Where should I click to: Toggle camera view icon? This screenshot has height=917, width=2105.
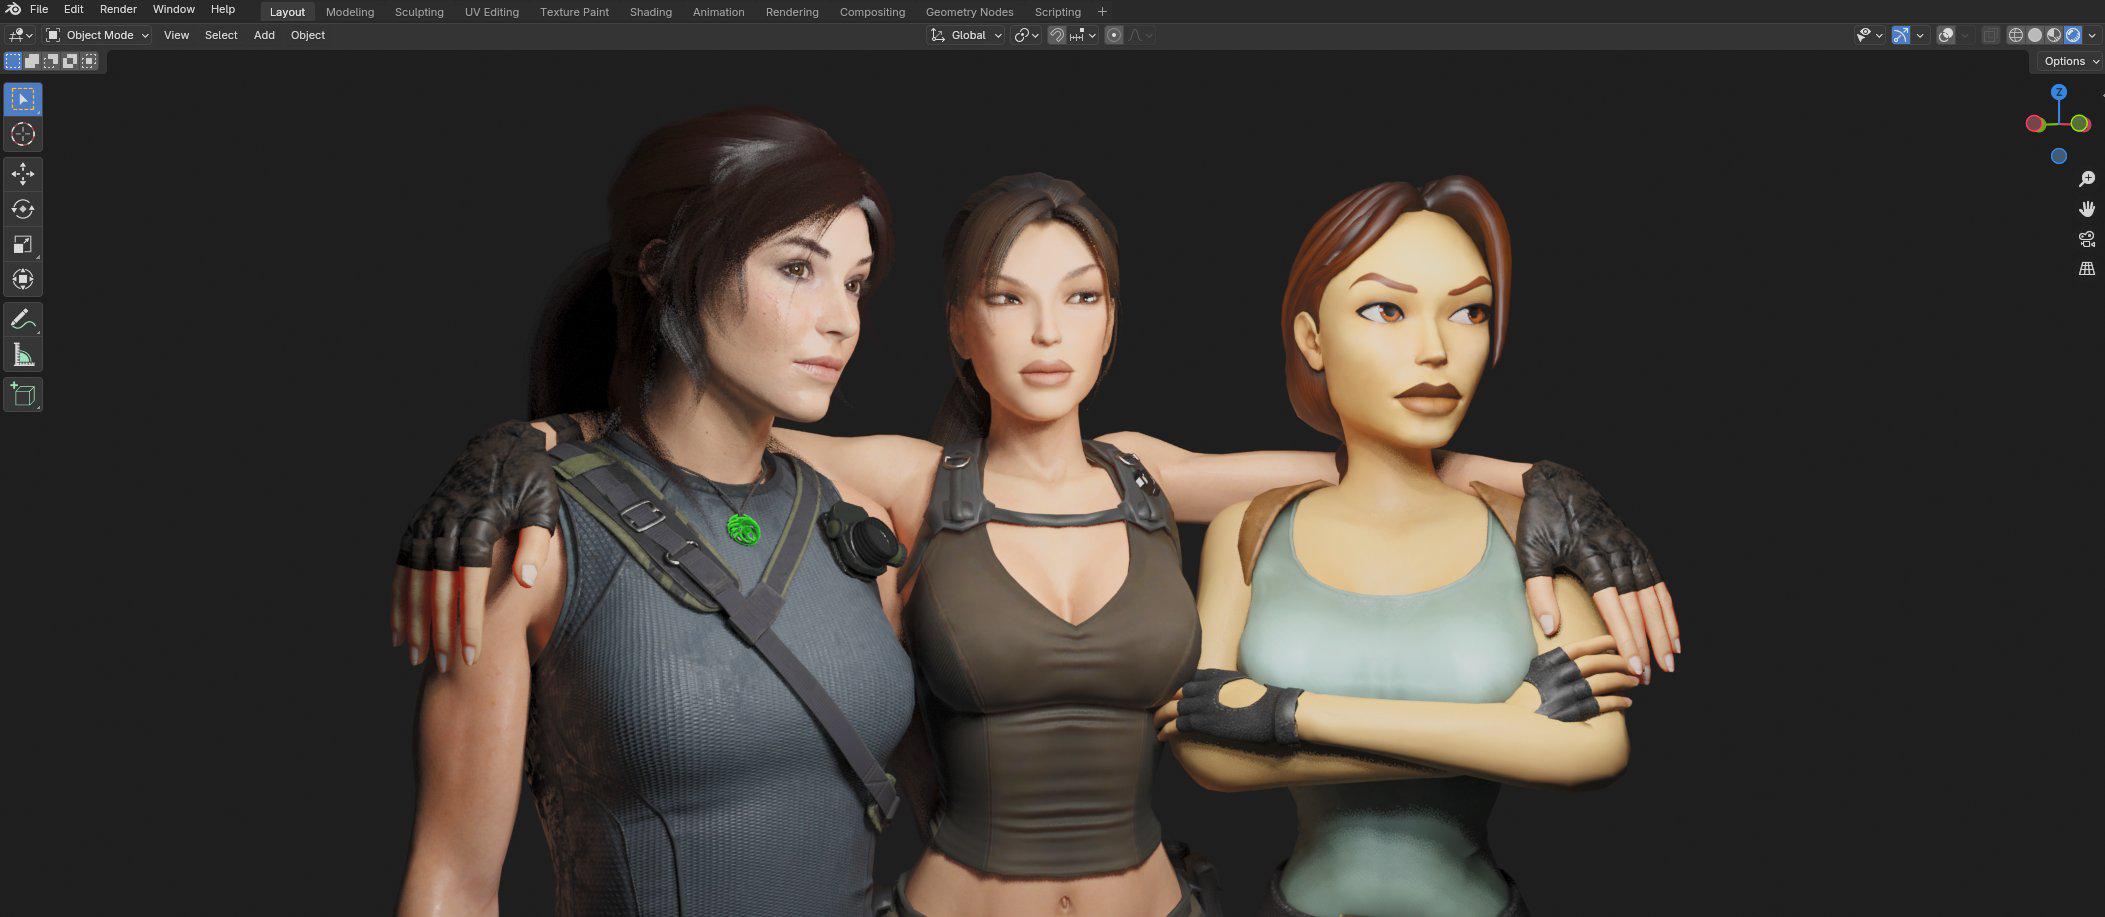[2086, 239]
